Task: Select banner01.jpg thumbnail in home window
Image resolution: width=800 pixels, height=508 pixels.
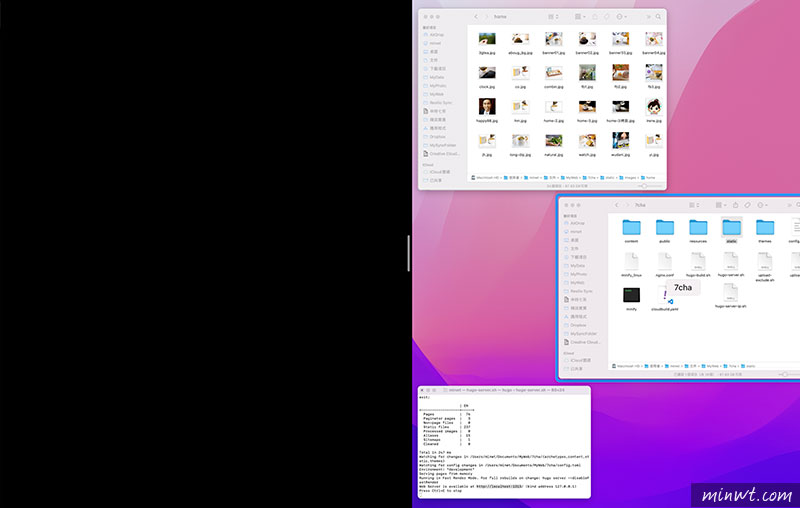Action: pyautogui.click(x=554, y=39)
